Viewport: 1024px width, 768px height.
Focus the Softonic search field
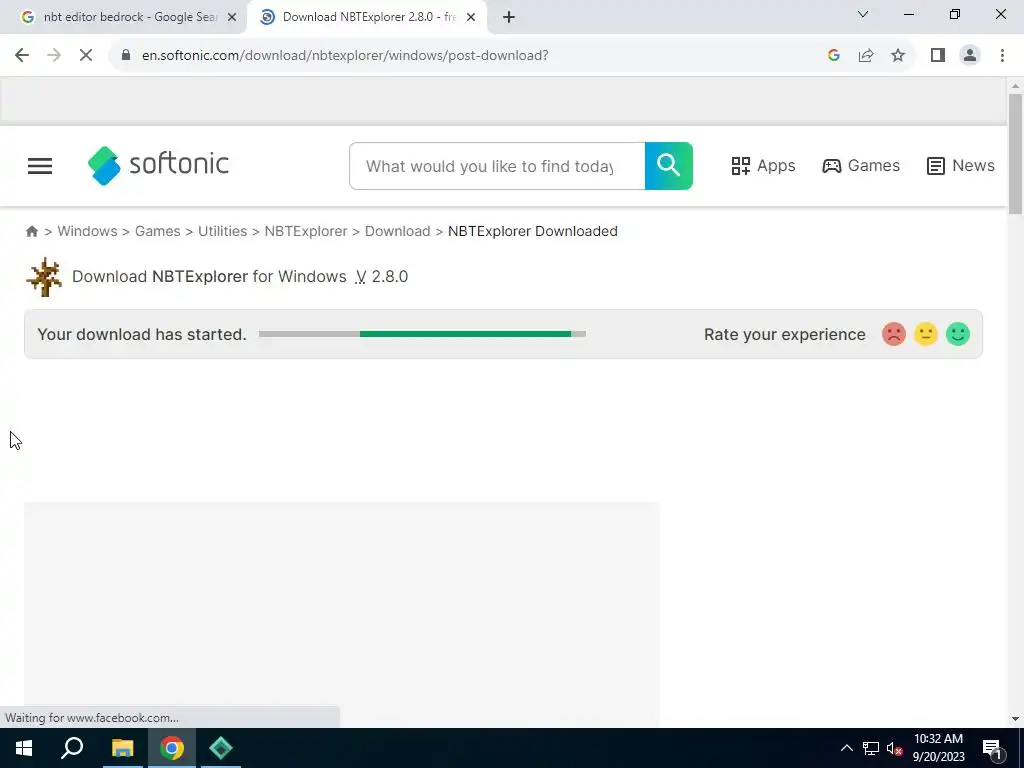(496, 166)
